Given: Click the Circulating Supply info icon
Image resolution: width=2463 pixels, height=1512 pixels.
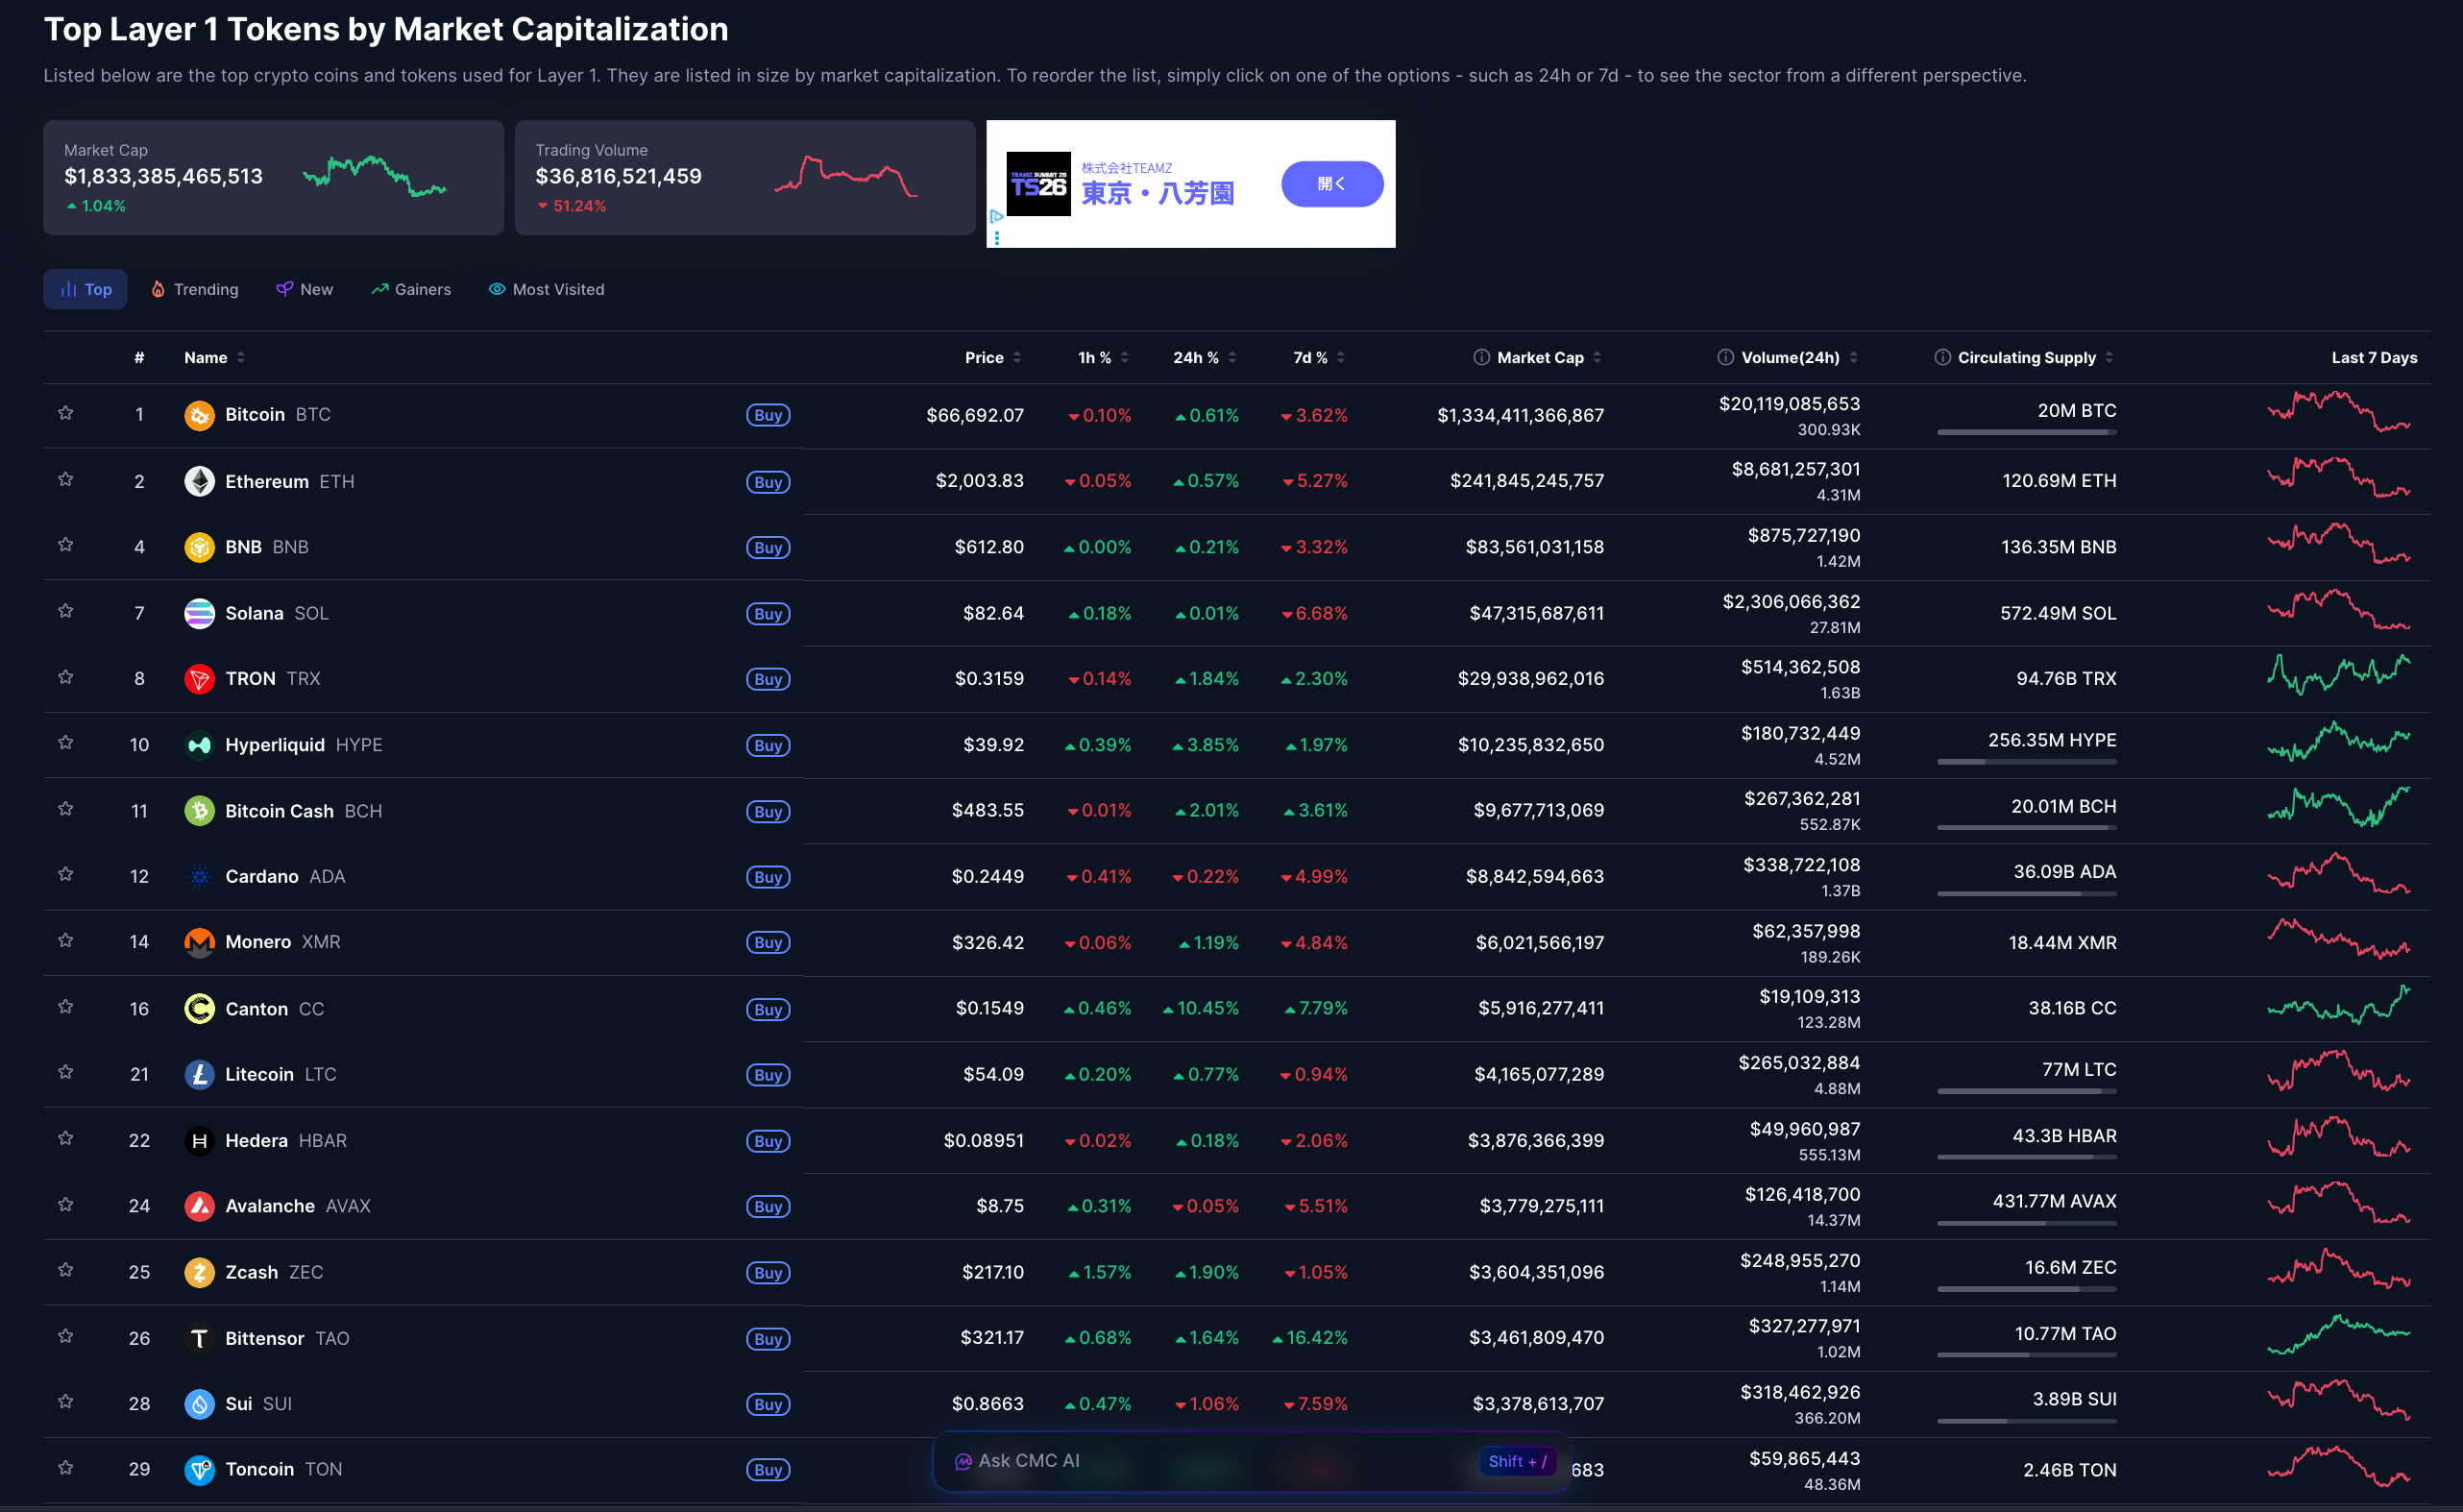Looking at the screenshot, I should (x=1942, y=358).
